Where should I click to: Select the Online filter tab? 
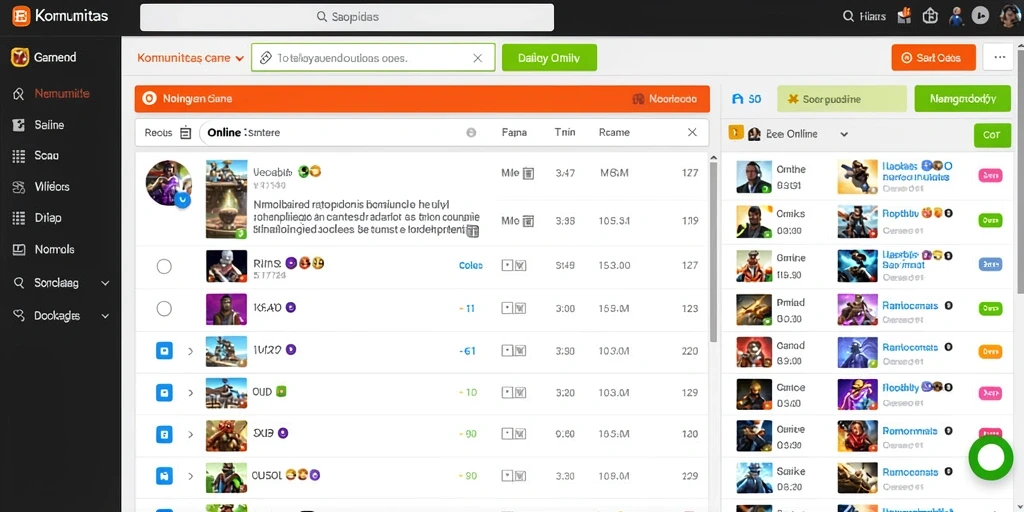[x=224, y=133]
